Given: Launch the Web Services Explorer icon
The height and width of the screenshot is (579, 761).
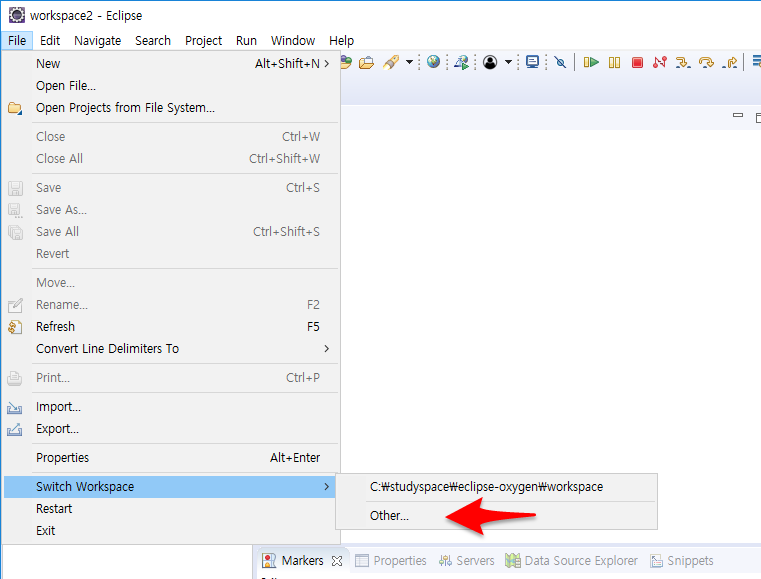Looking at the screenshot, I should (461, 62).
